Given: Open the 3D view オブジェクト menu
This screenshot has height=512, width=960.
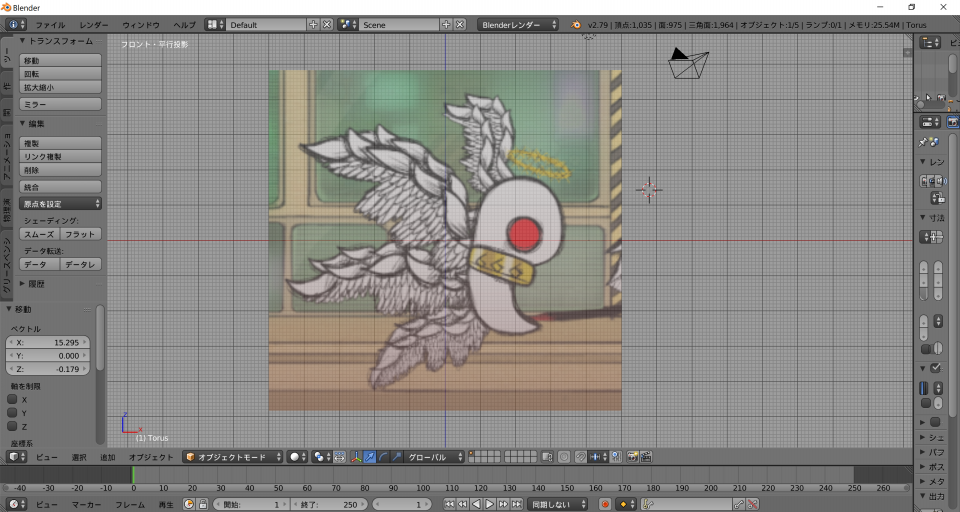Looking at the screenshot, I should 151,457.
